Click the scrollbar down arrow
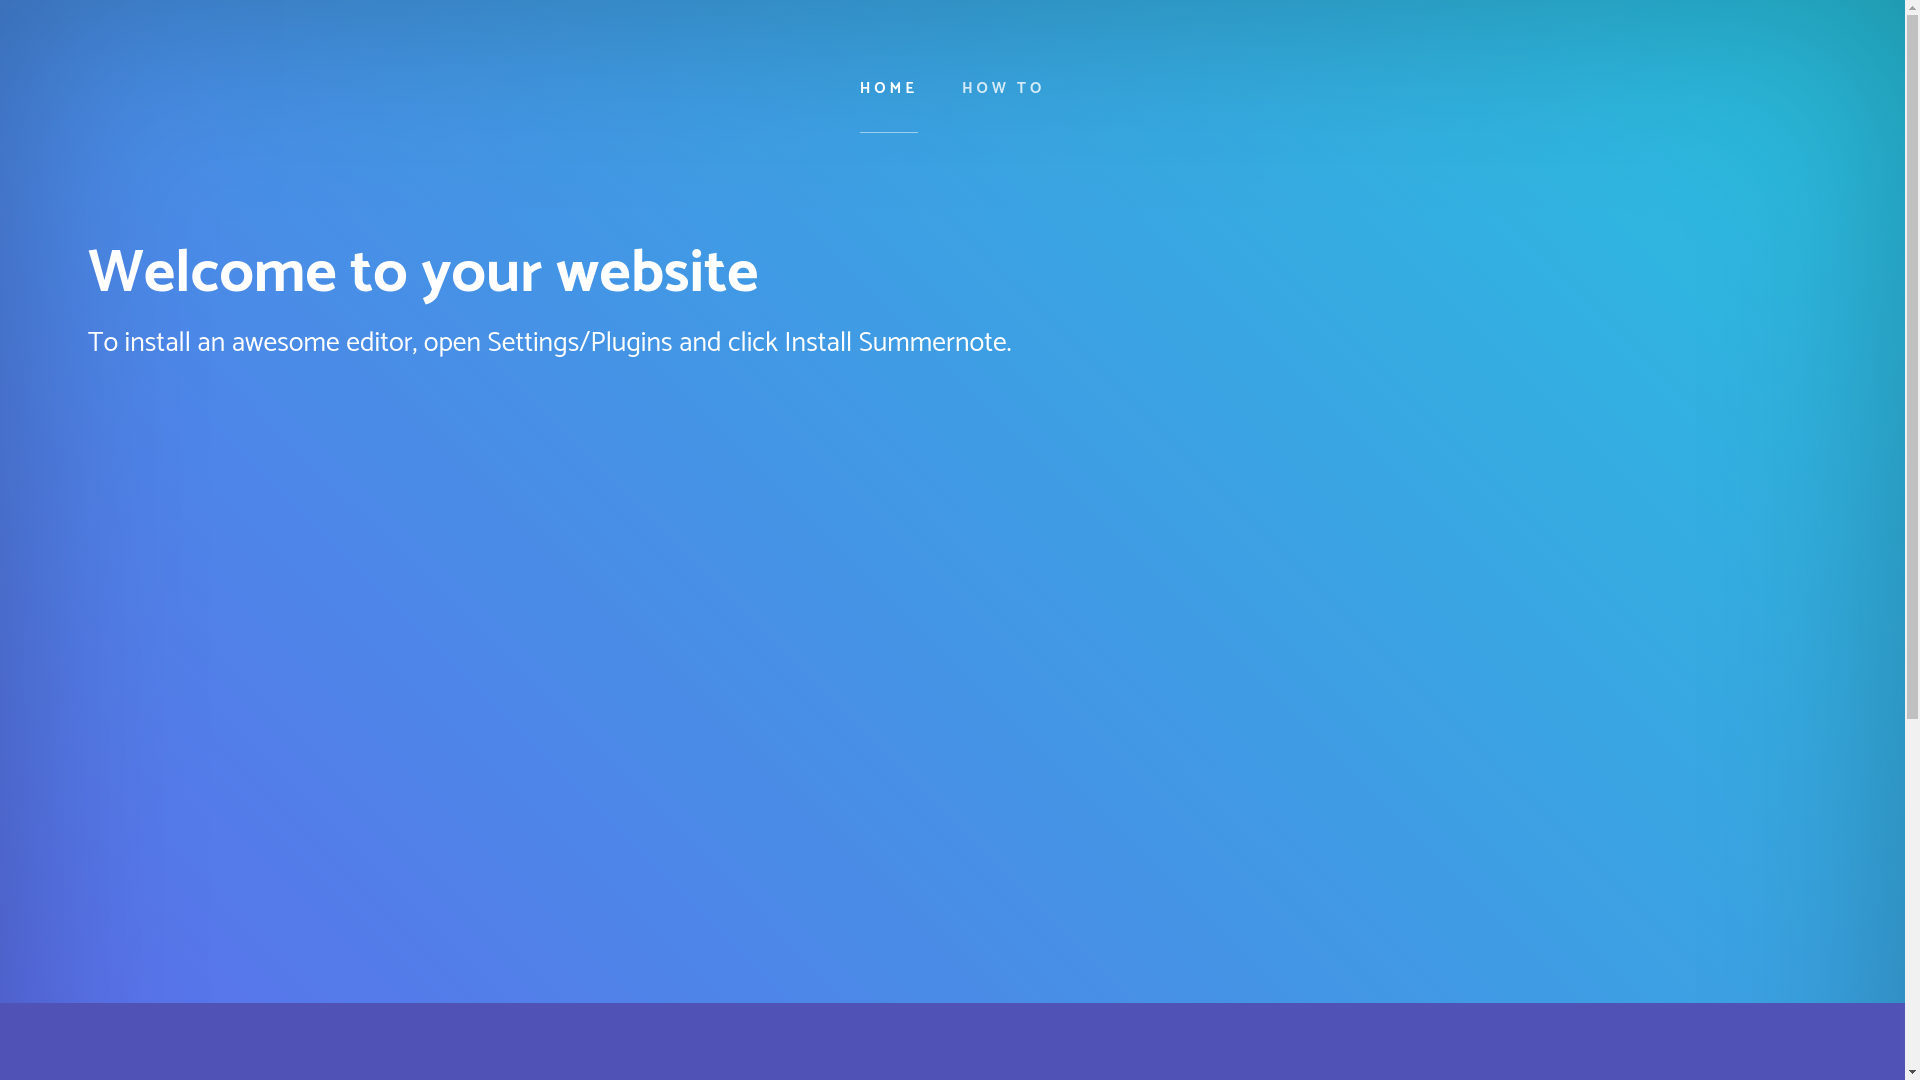This screenshot has width=1920, height=1080. 1912,1074
